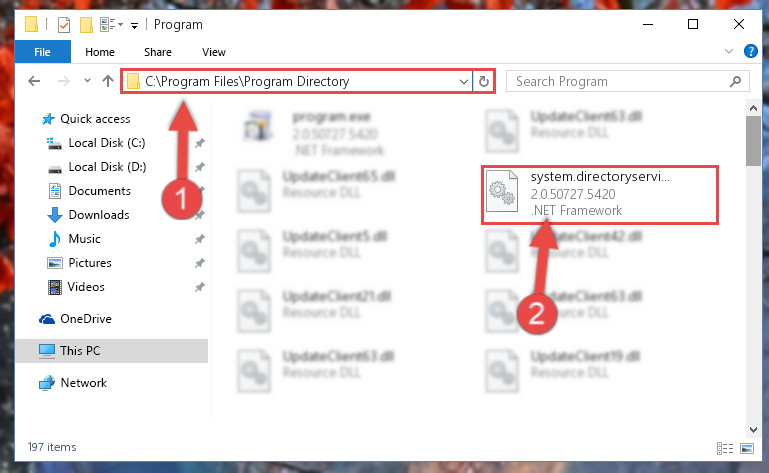Refresh the current folder view

[484, 81]
